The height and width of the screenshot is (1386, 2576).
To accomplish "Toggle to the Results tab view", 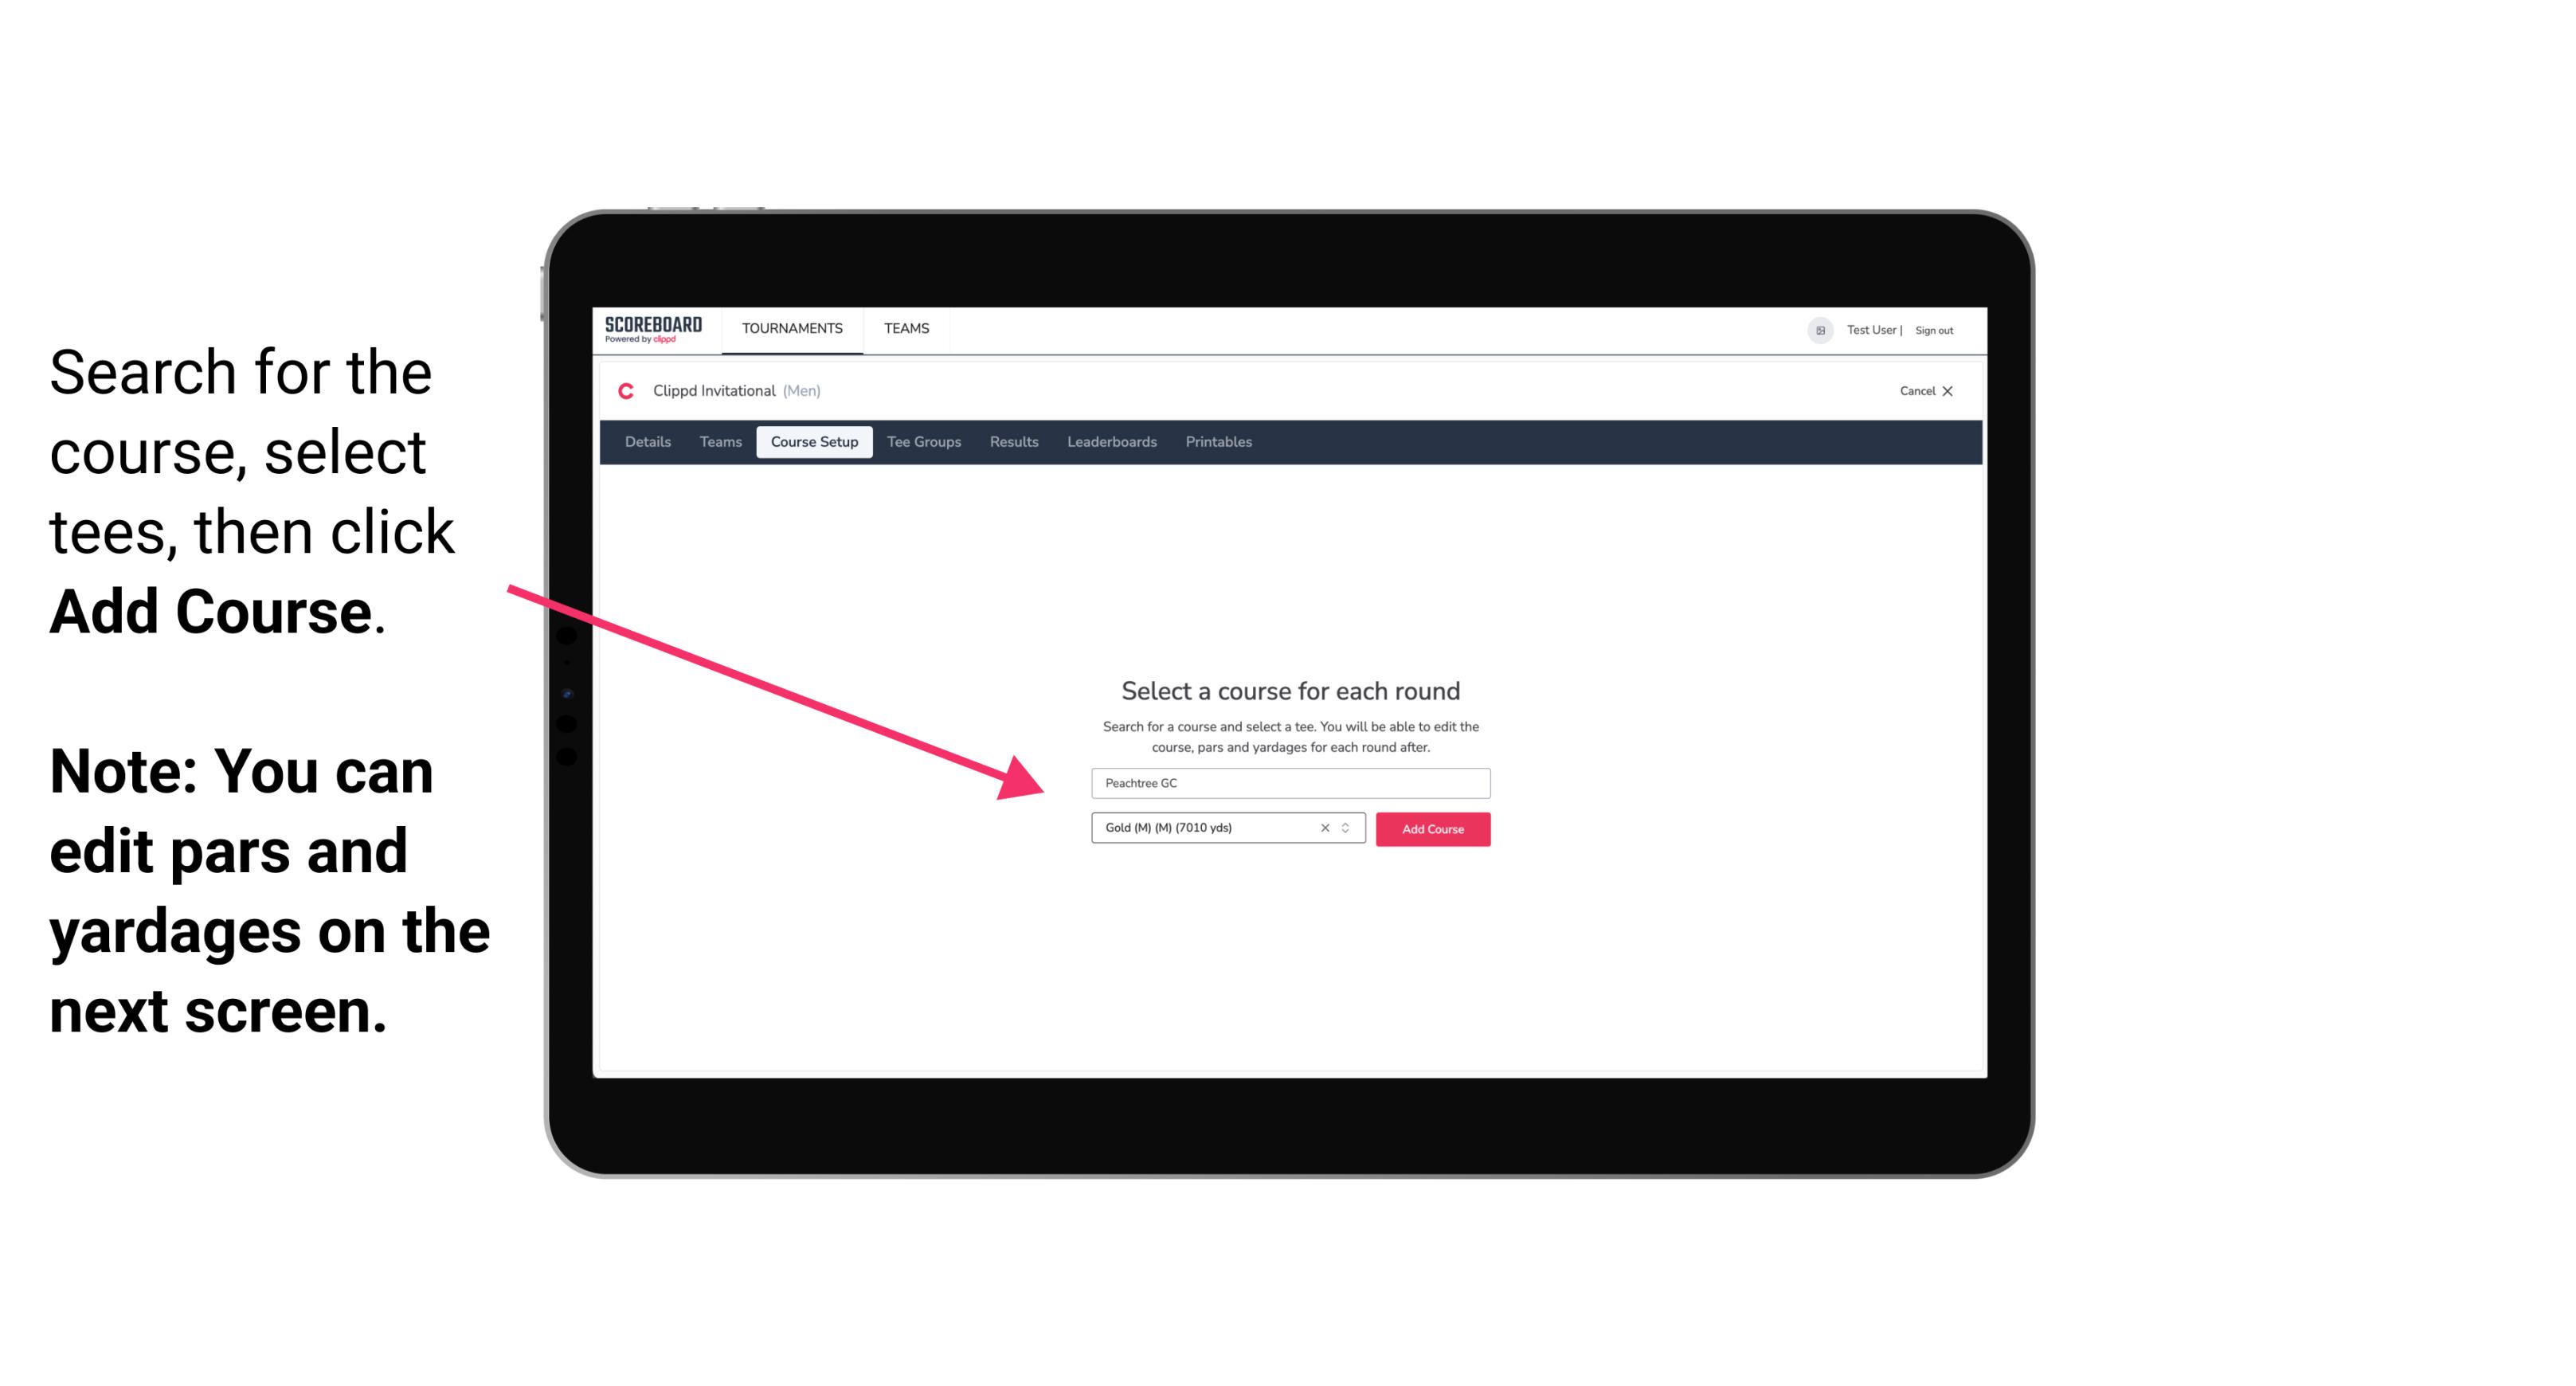I will pos(1012,442).
